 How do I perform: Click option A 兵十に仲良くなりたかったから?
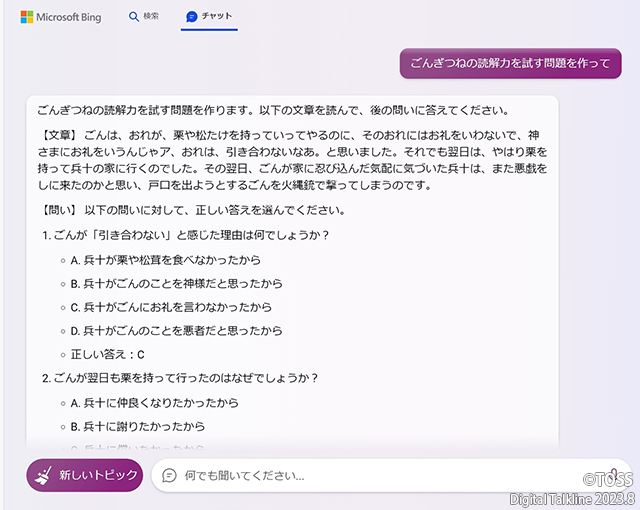(154, 403)
